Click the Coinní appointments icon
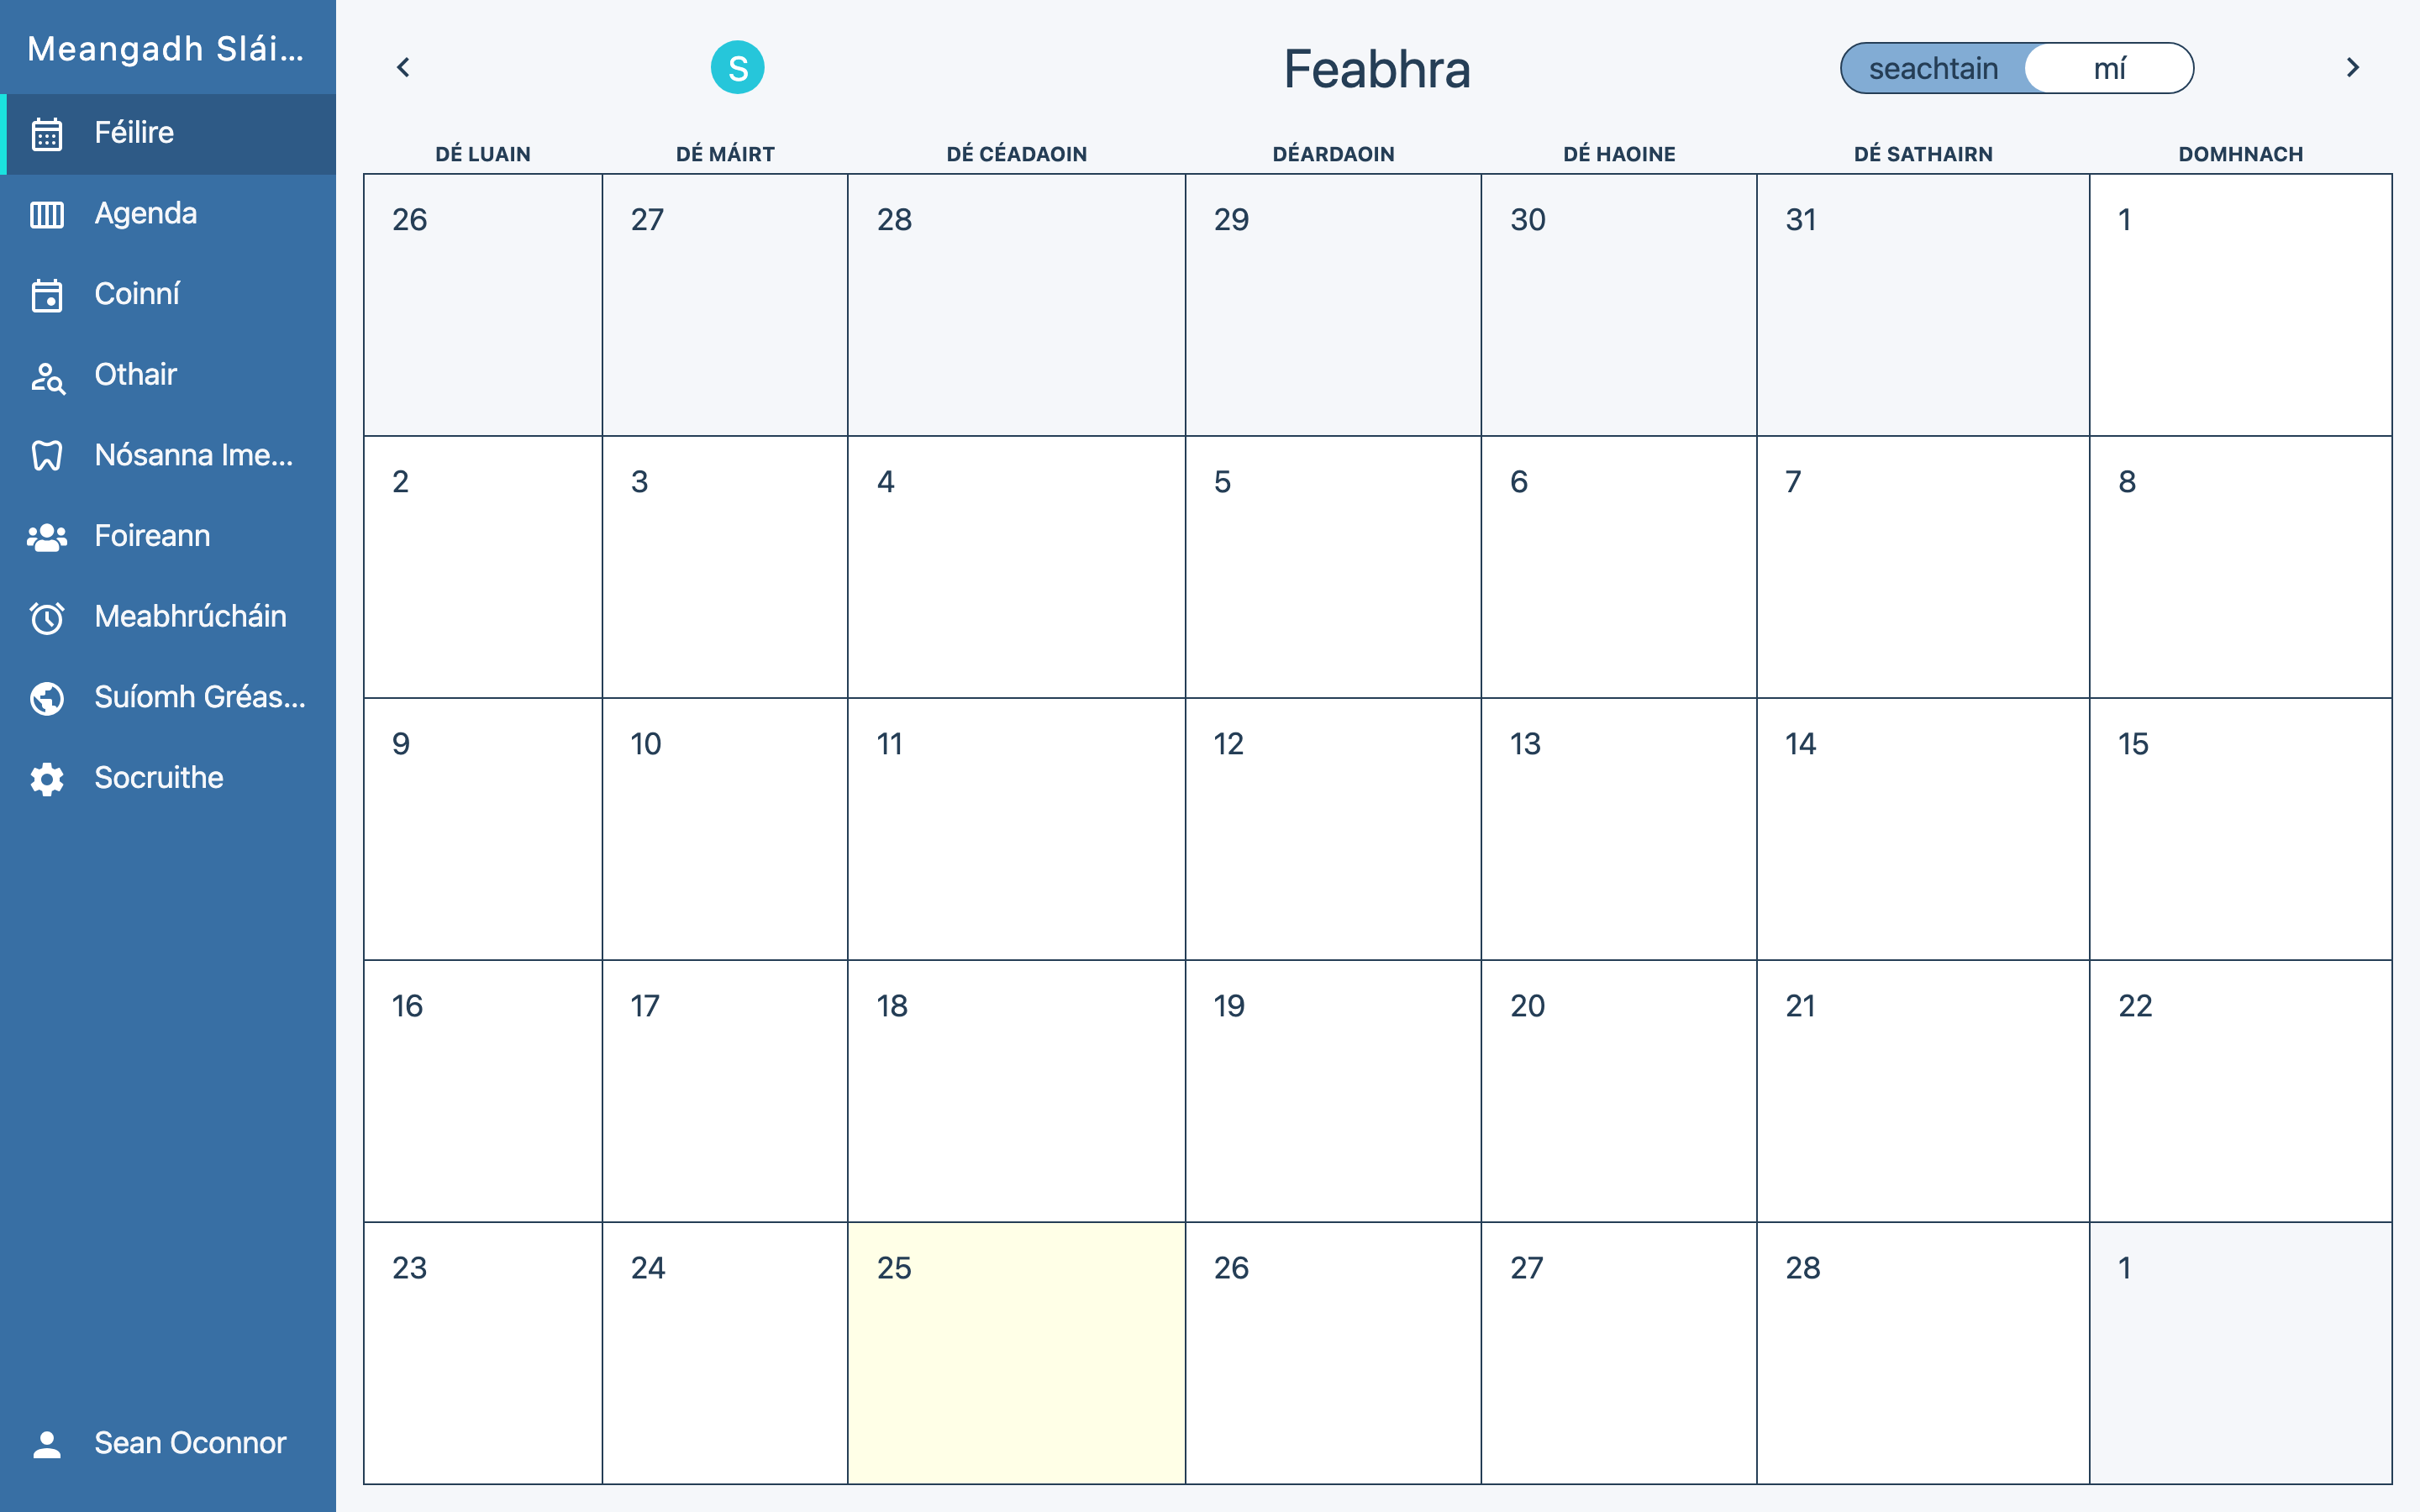Viewport: 2420px width, 1512px height. [x=47, y=295]
